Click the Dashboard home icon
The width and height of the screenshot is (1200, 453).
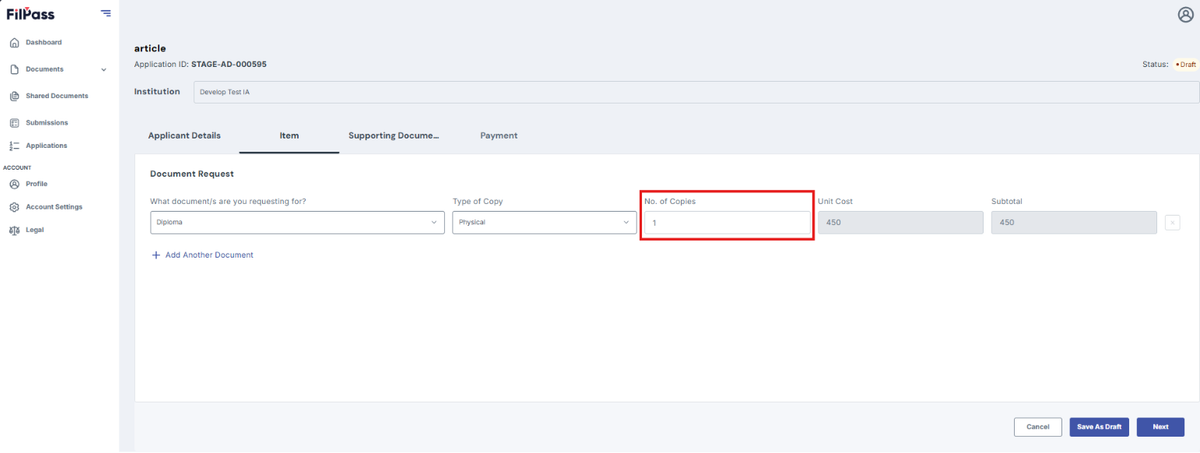pos(14,42)
